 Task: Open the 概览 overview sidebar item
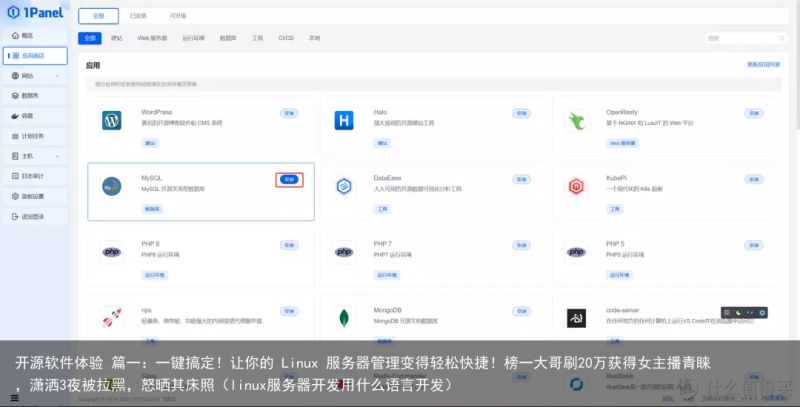tap(35, 36)
